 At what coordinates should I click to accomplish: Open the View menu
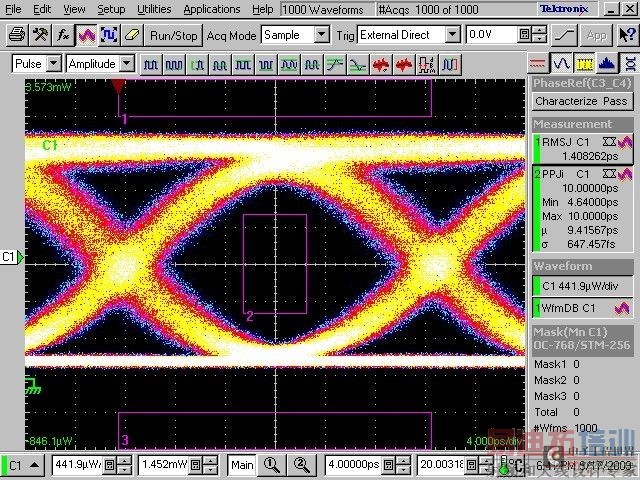[74, 9]
